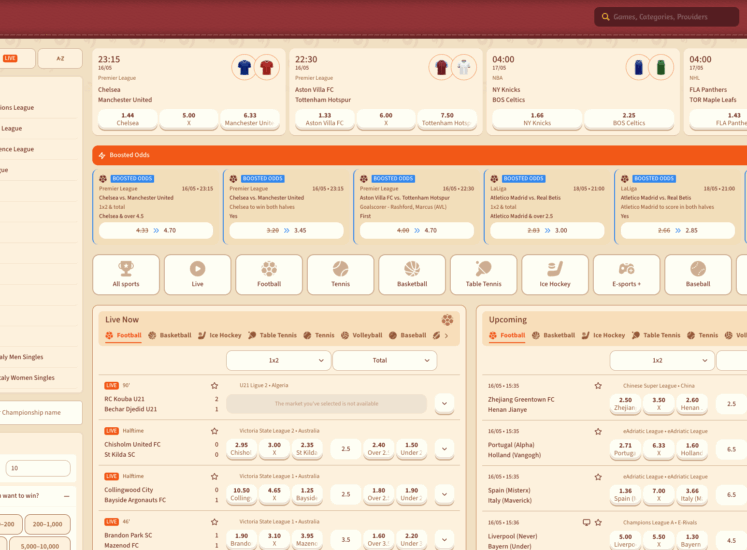Click the search magnifier icon

tap(606, 17)
